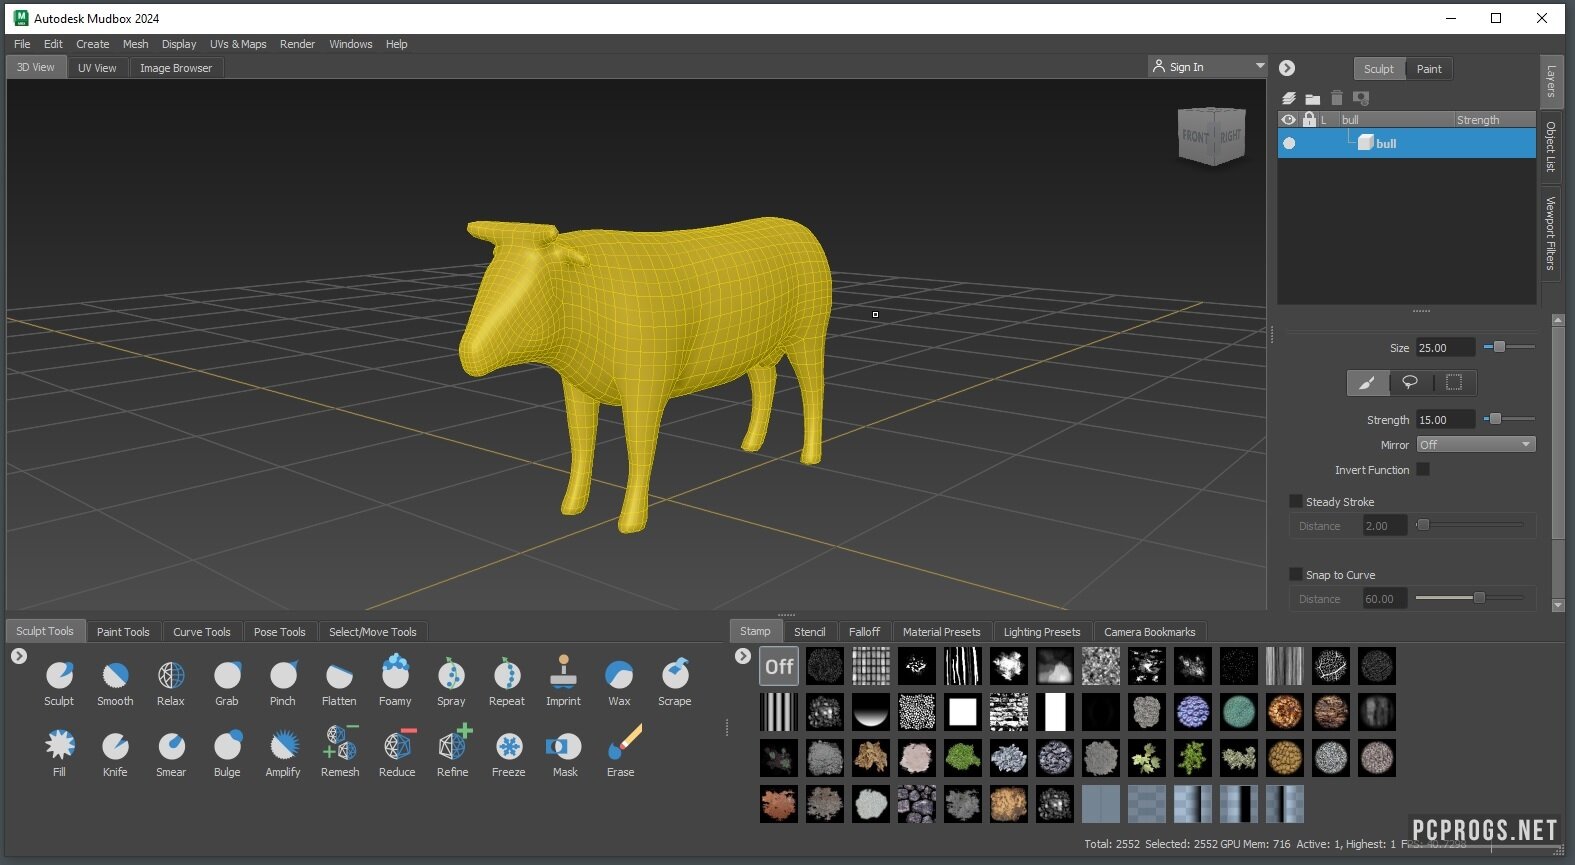The width and height of the screenshot is (1575, 865).
Task: Expand the sculpt tools tray arrow
Action: click(19, 657)
